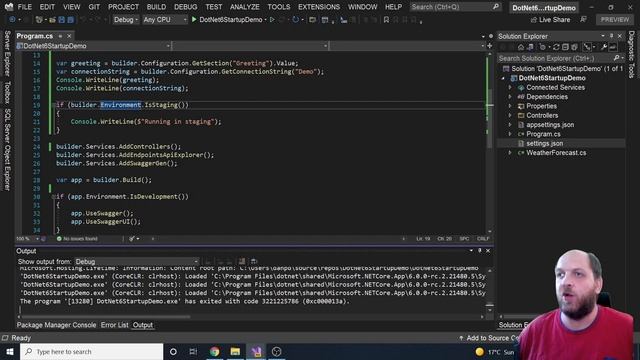Open File Explorer from the taskbar
Screen dimensions: 640x360
click(x=235, y=351)
